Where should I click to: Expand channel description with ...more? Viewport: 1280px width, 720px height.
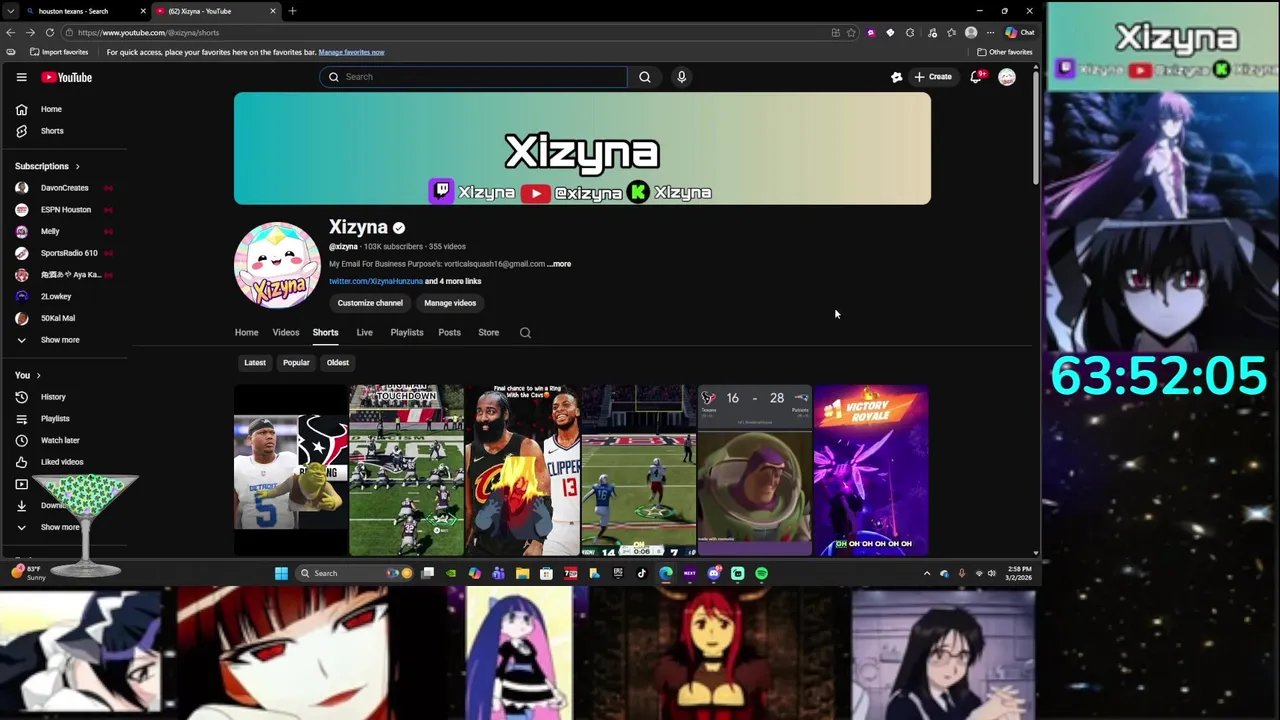click(559, 264)
